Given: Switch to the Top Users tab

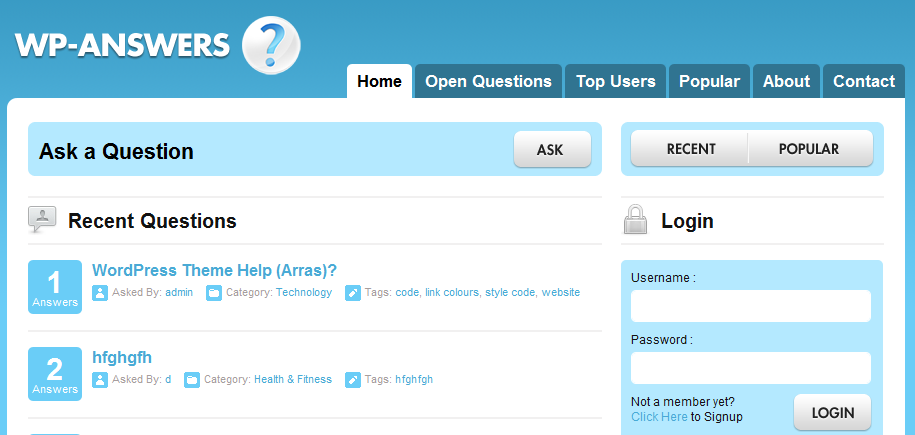Looking at the screenshot, I should pos(616,81).
